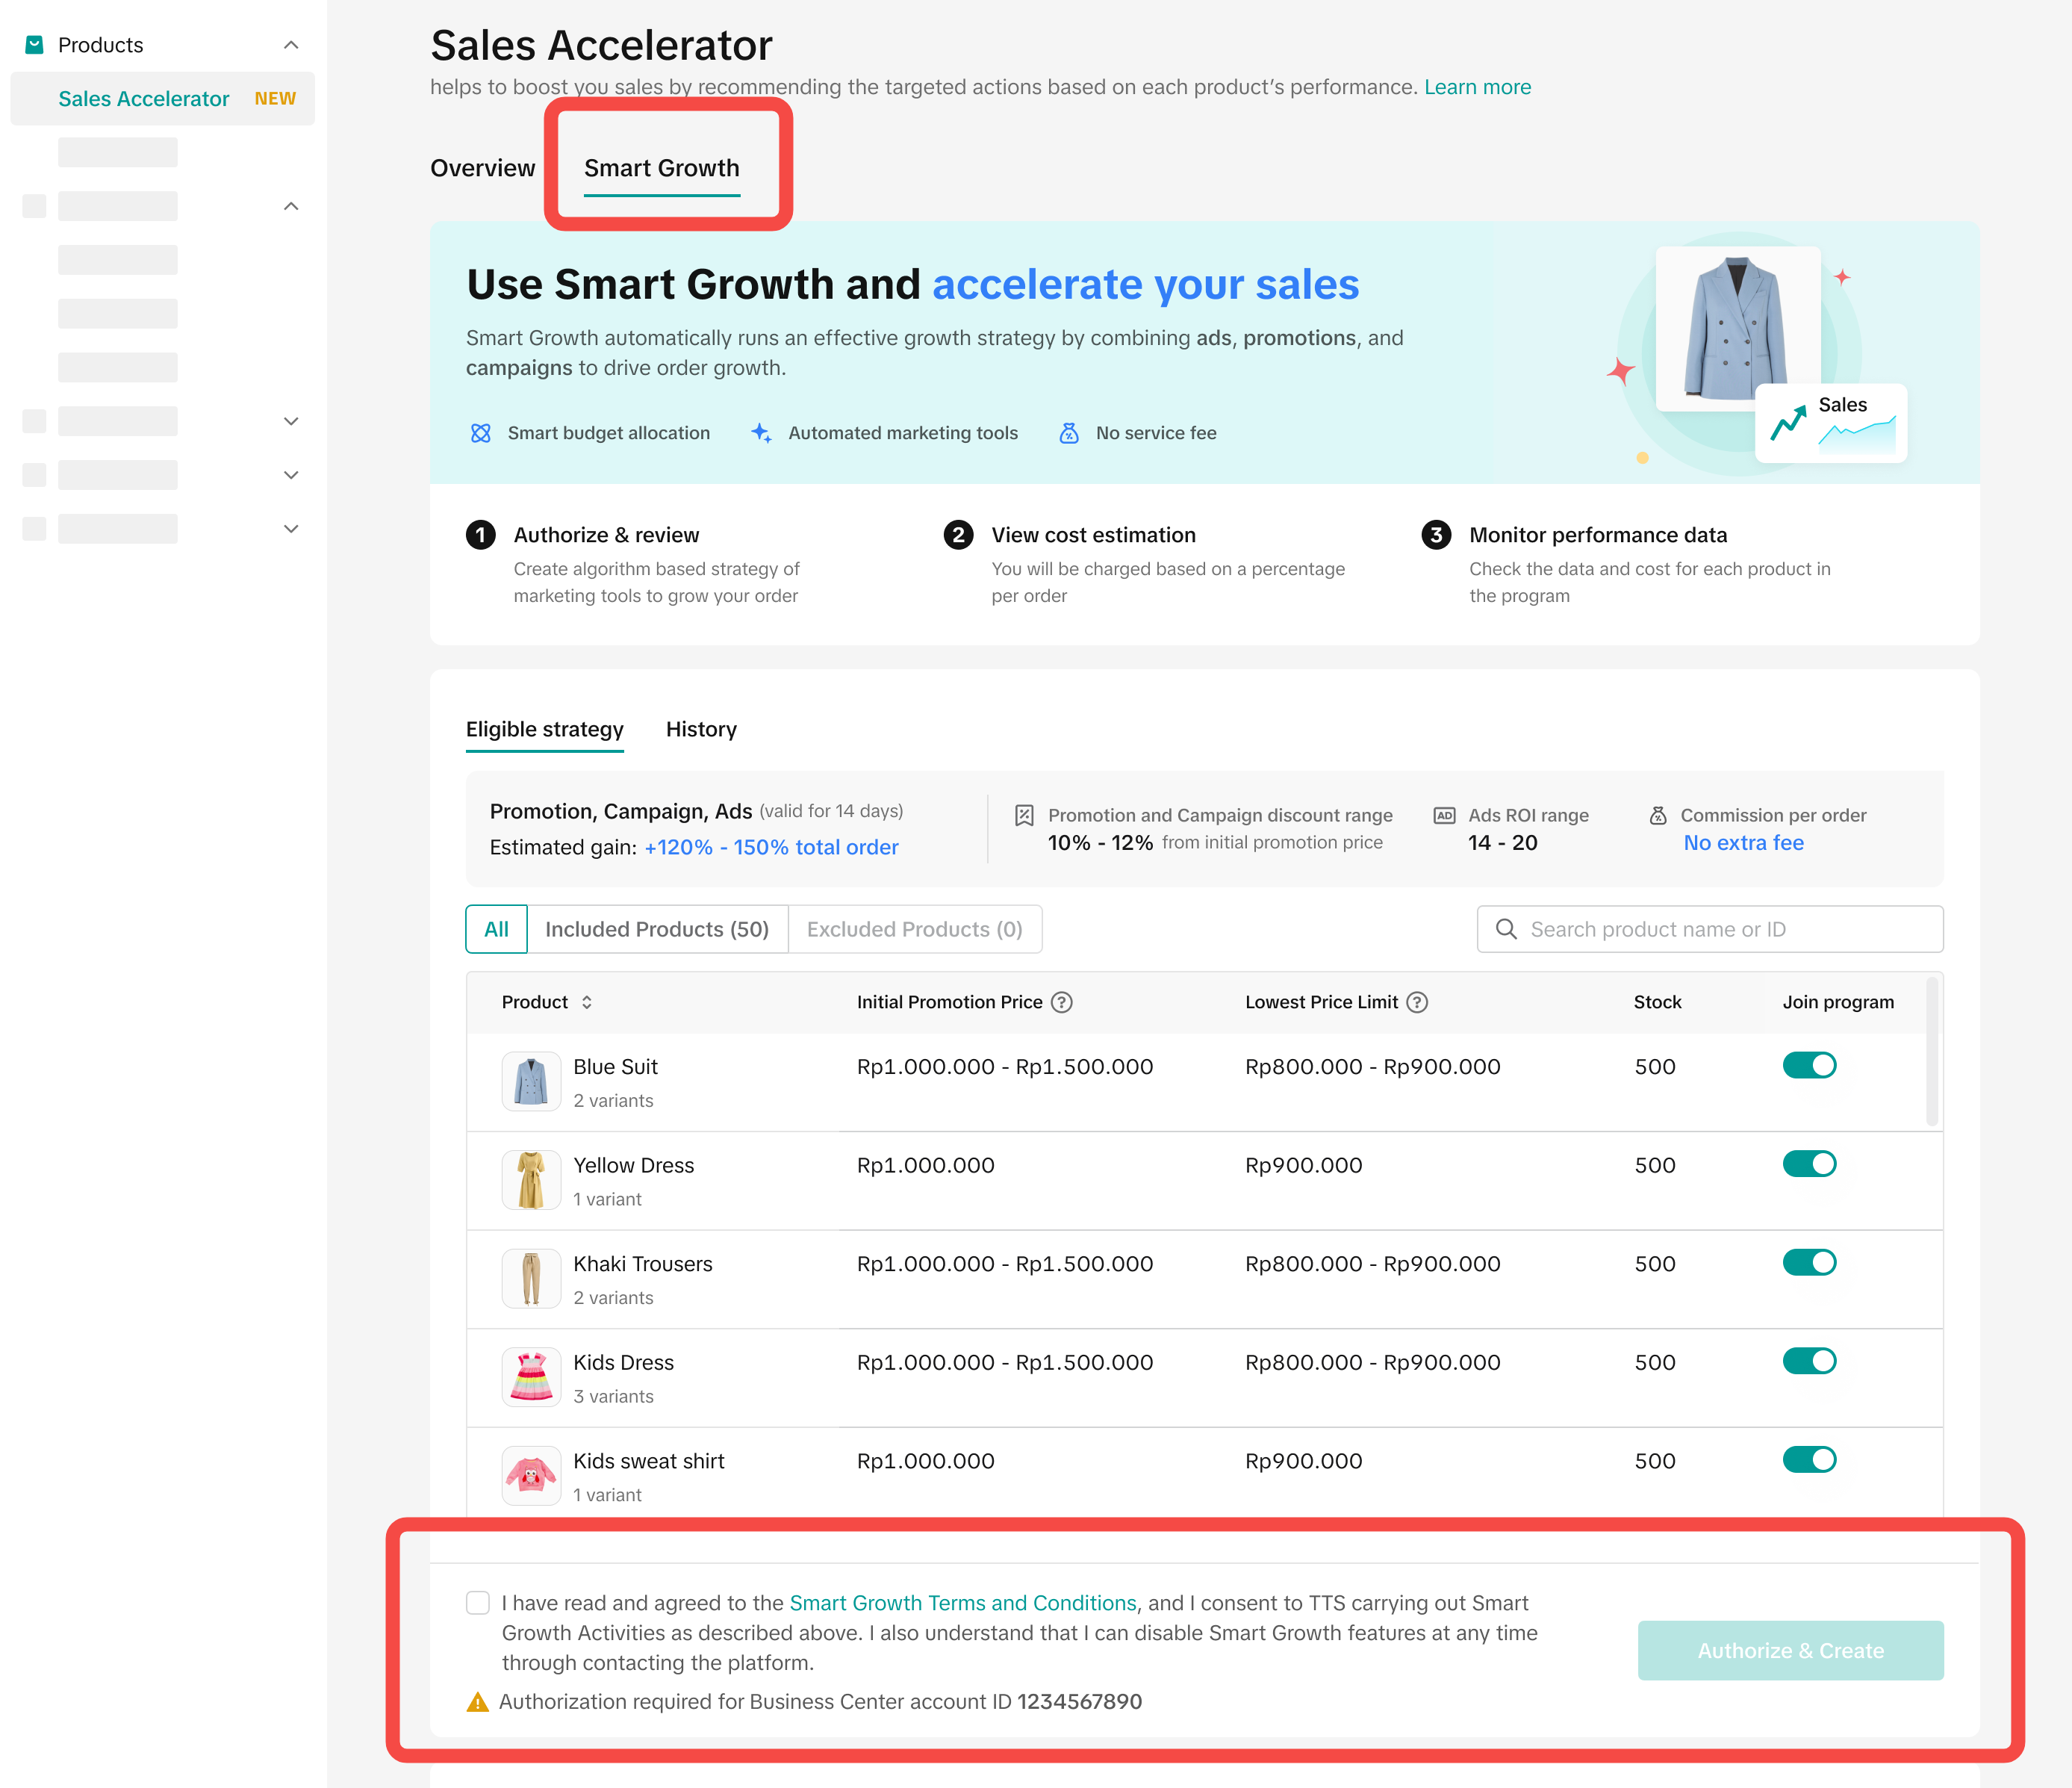Click Lowest Price Limit help icon
Viewport: 2072px width, 1788px height.
pos(1417,1002)
